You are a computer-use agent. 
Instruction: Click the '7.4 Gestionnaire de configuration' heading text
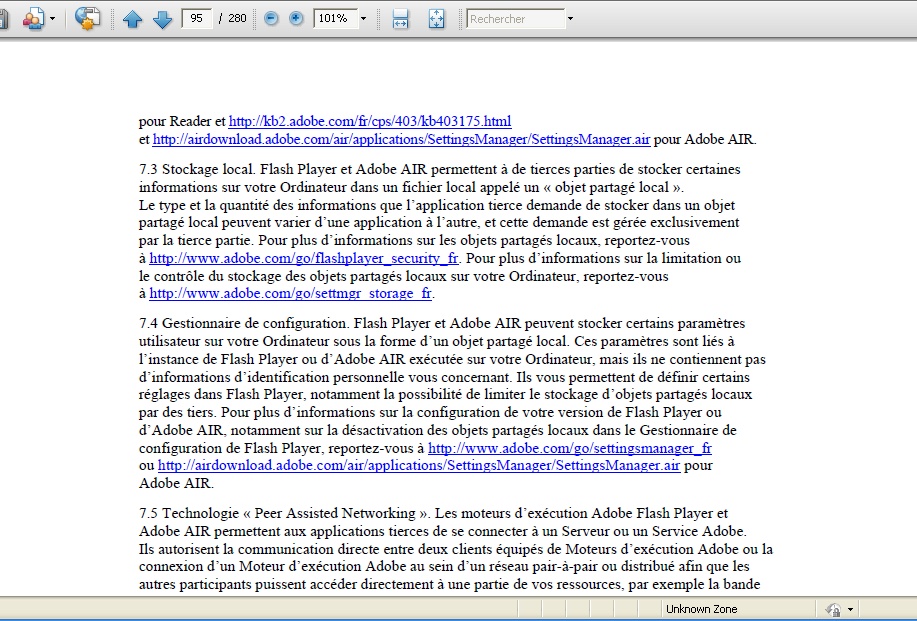click(244, 323)
